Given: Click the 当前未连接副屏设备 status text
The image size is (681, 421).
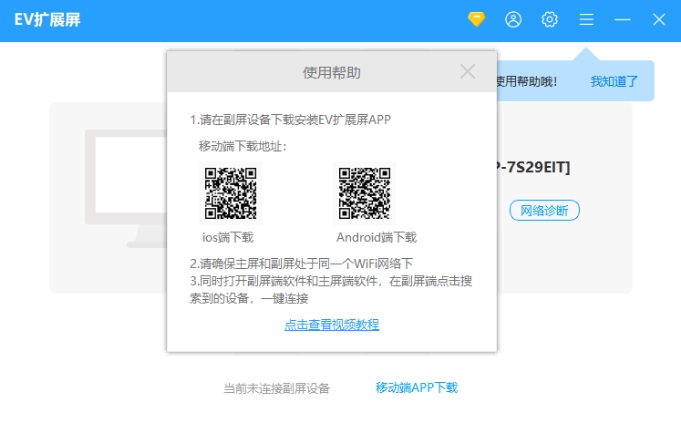Looking at the screenshot, I should [277, 388].
